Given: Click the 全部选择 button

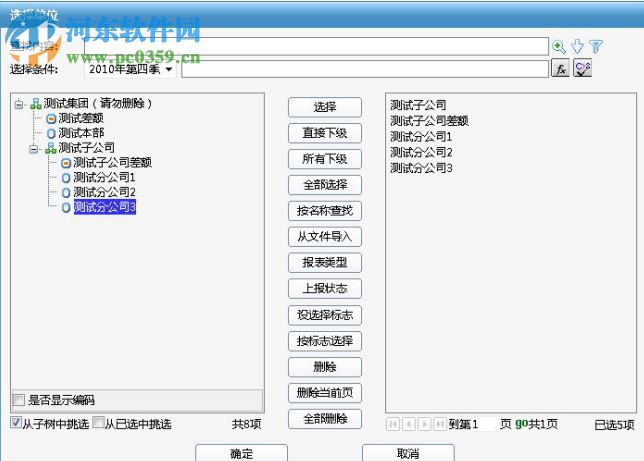Looking at the screenshot, I should click(x=325, y=185).
